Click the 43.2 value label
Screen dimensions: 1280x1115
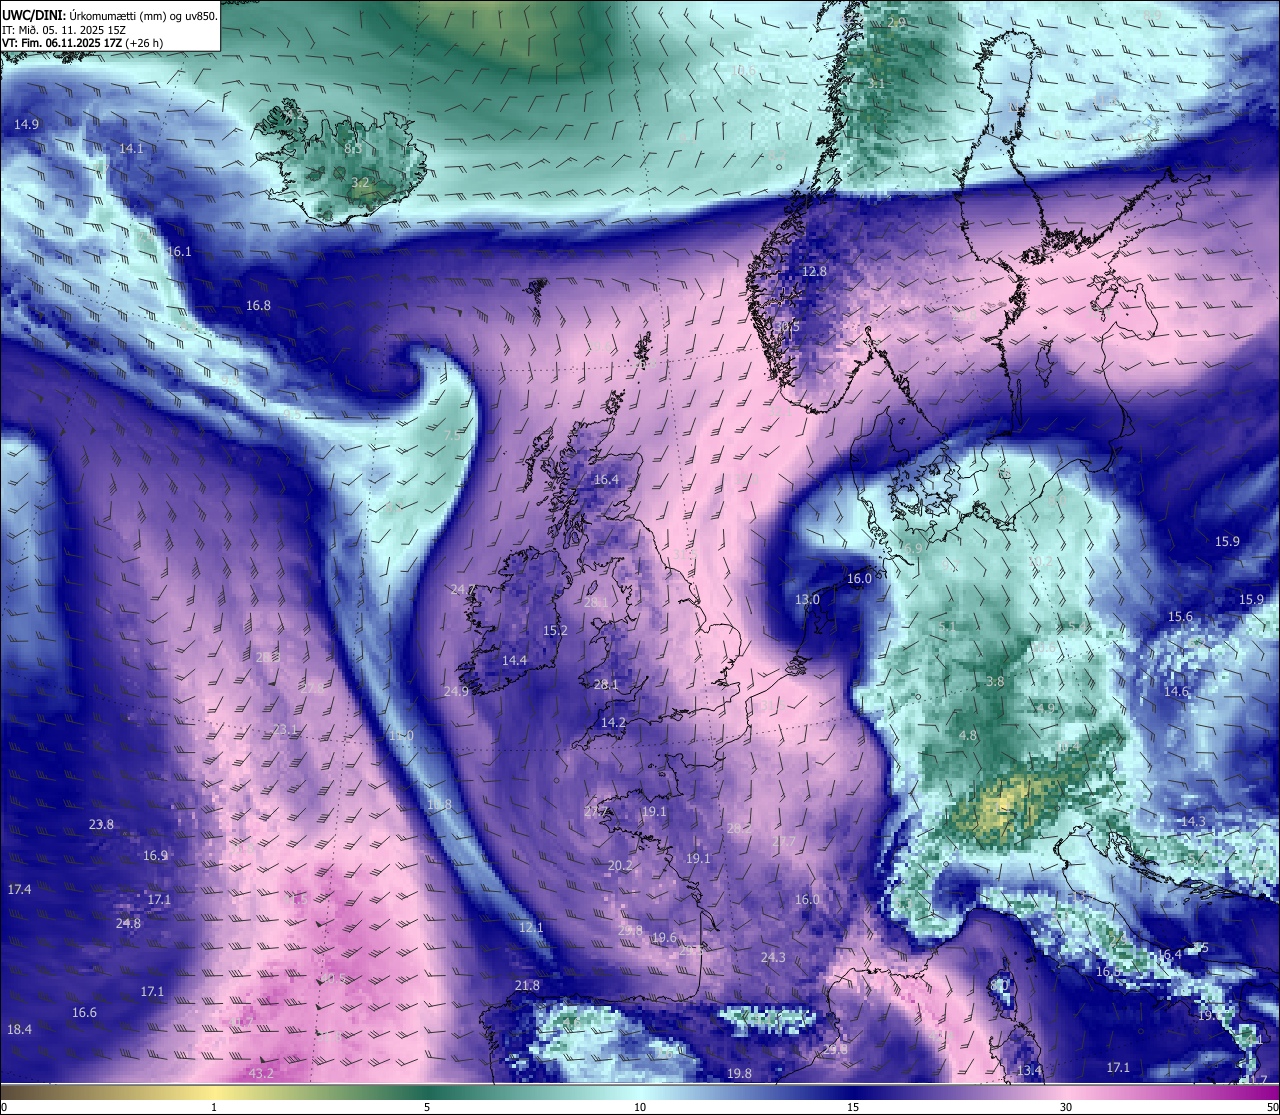tap(261, 1073)
